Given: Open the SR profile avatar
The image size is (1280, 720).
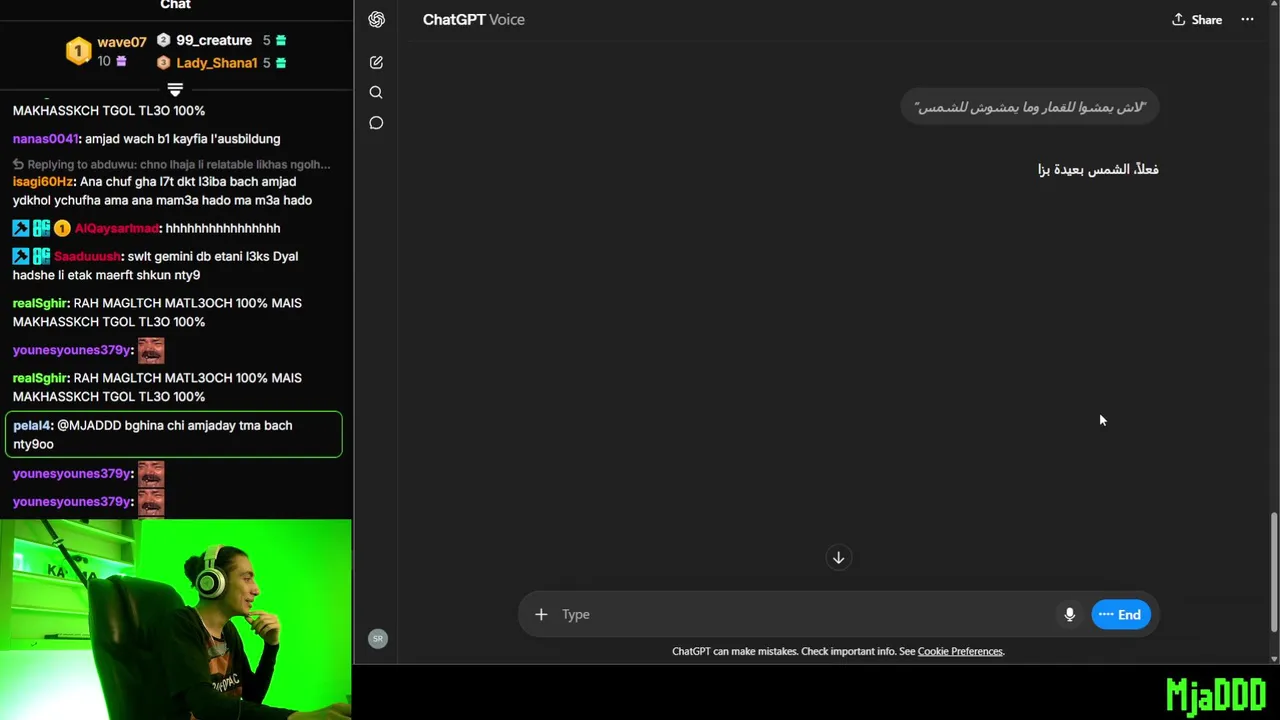Looking at the screenshot, I should coord(378,638).
